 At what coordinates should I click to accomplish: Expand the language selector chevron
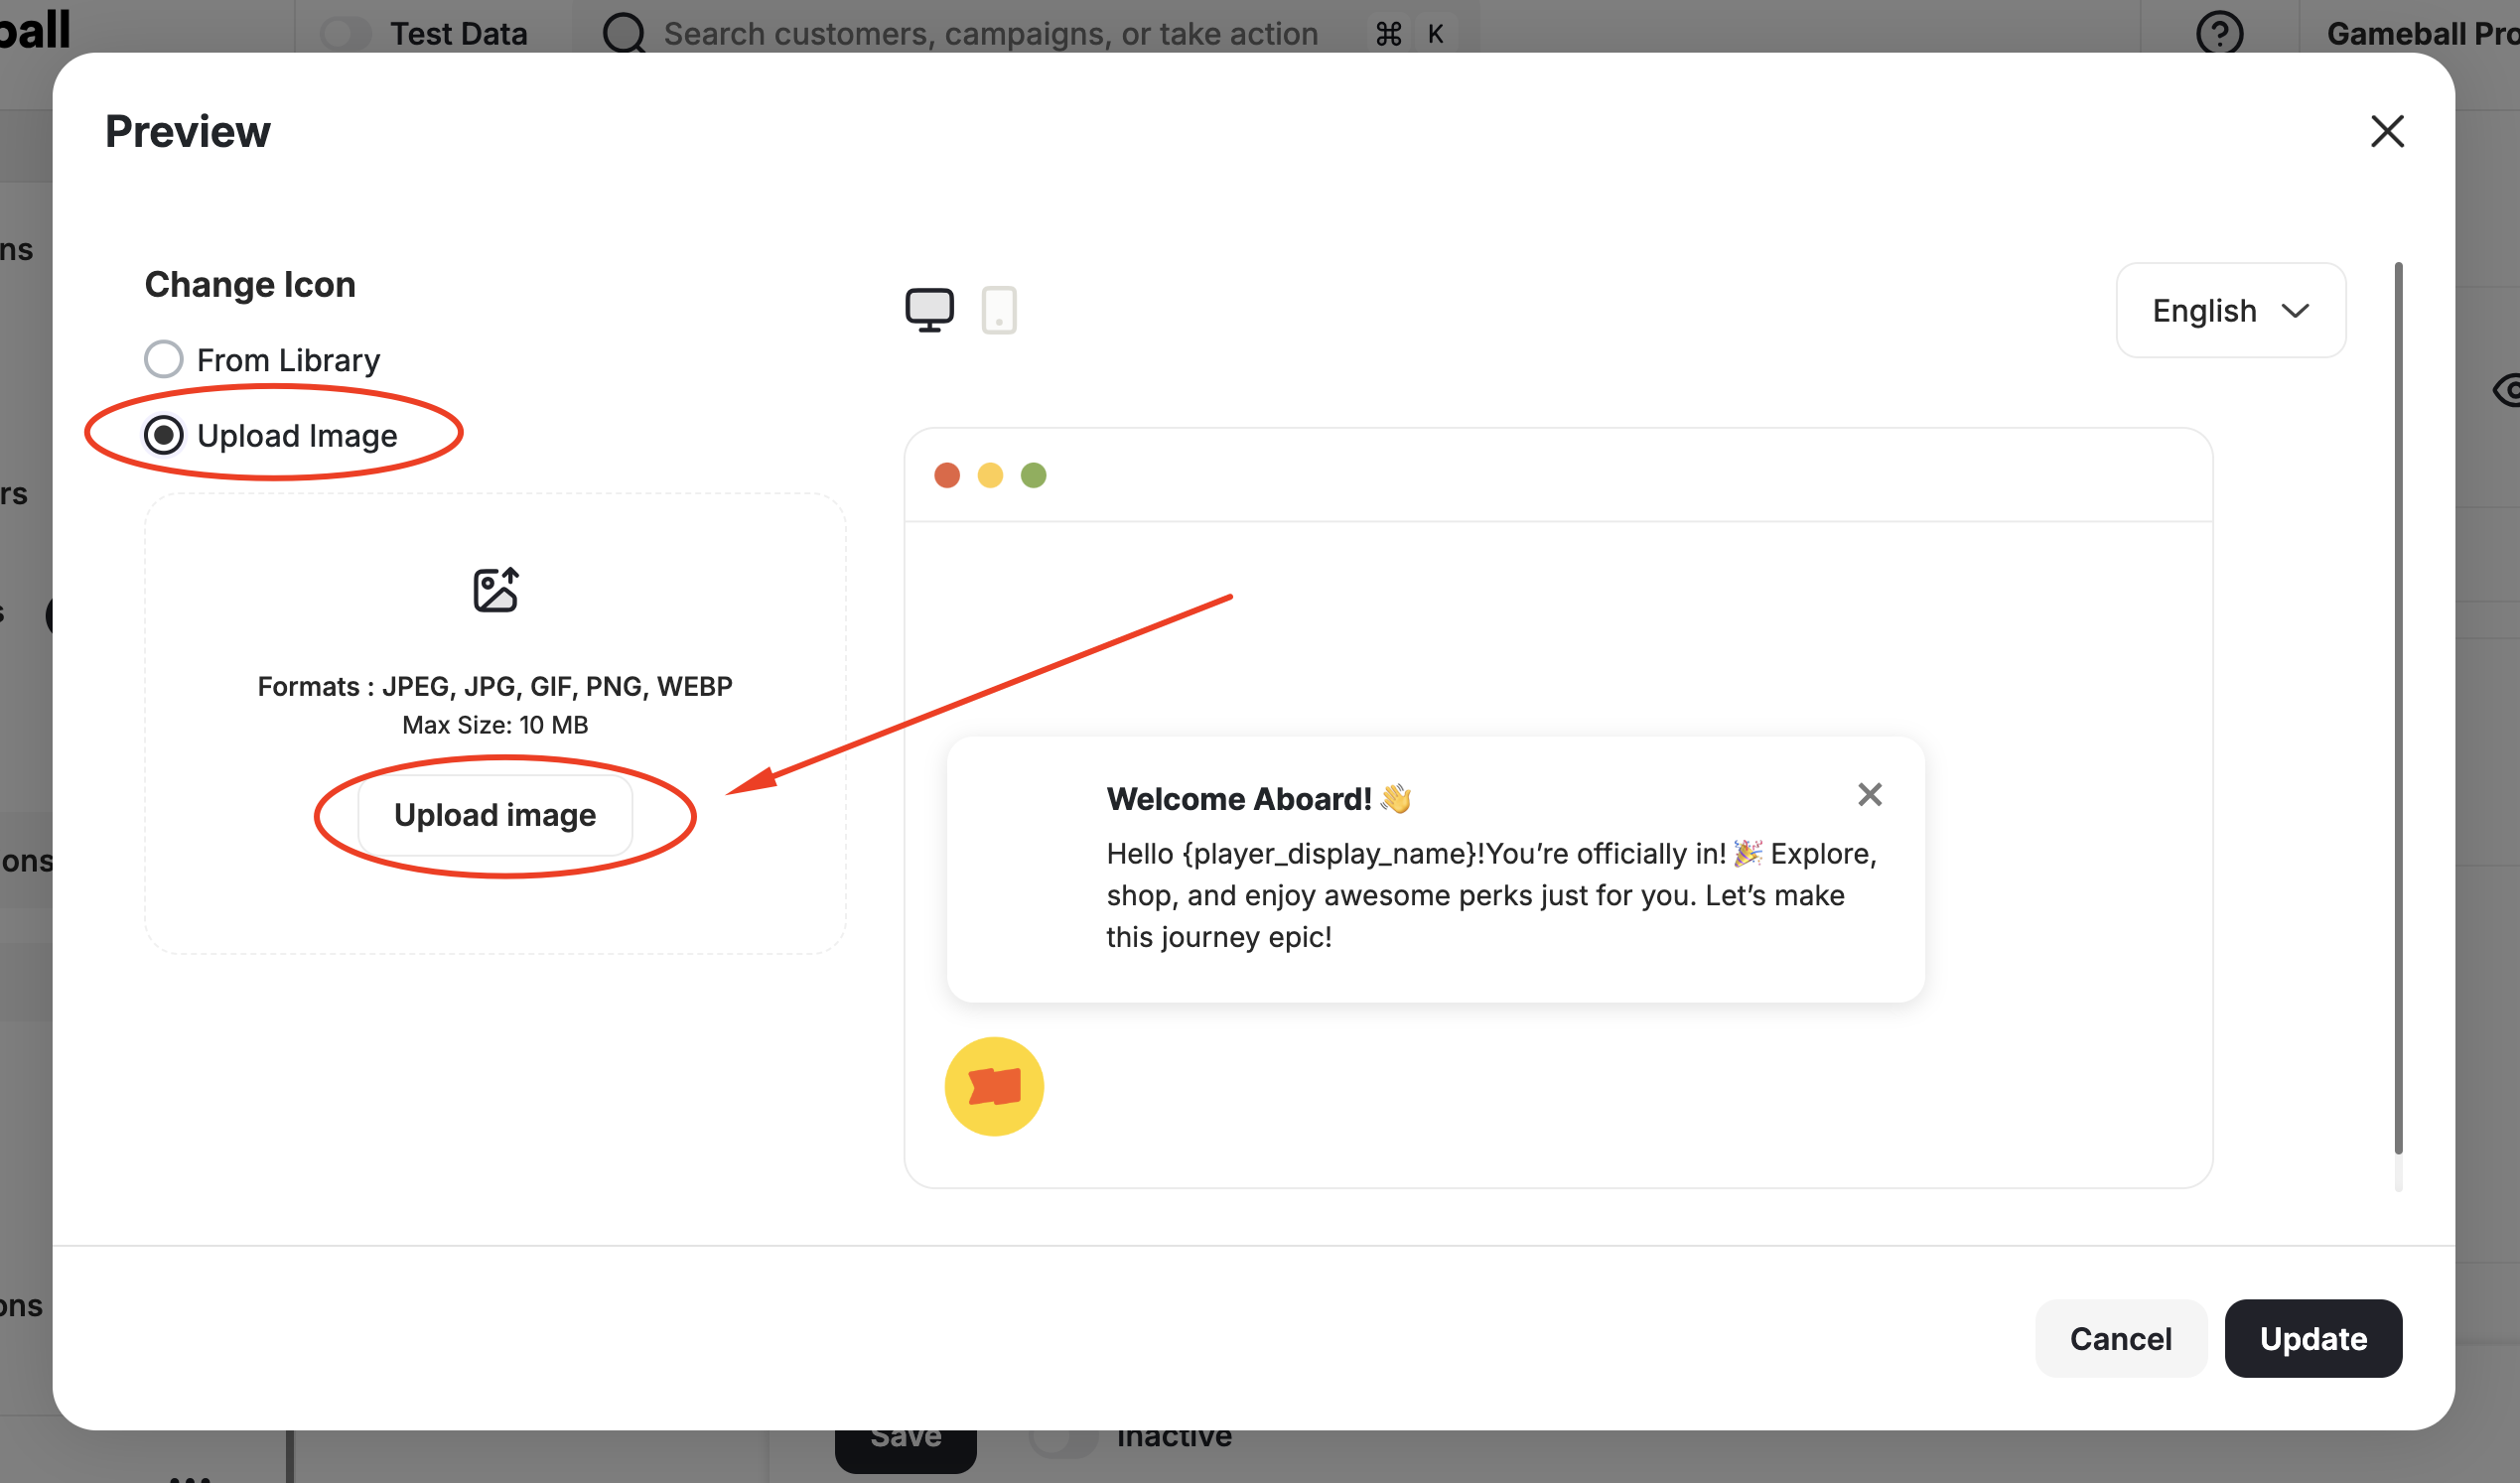pos(2297,310)
